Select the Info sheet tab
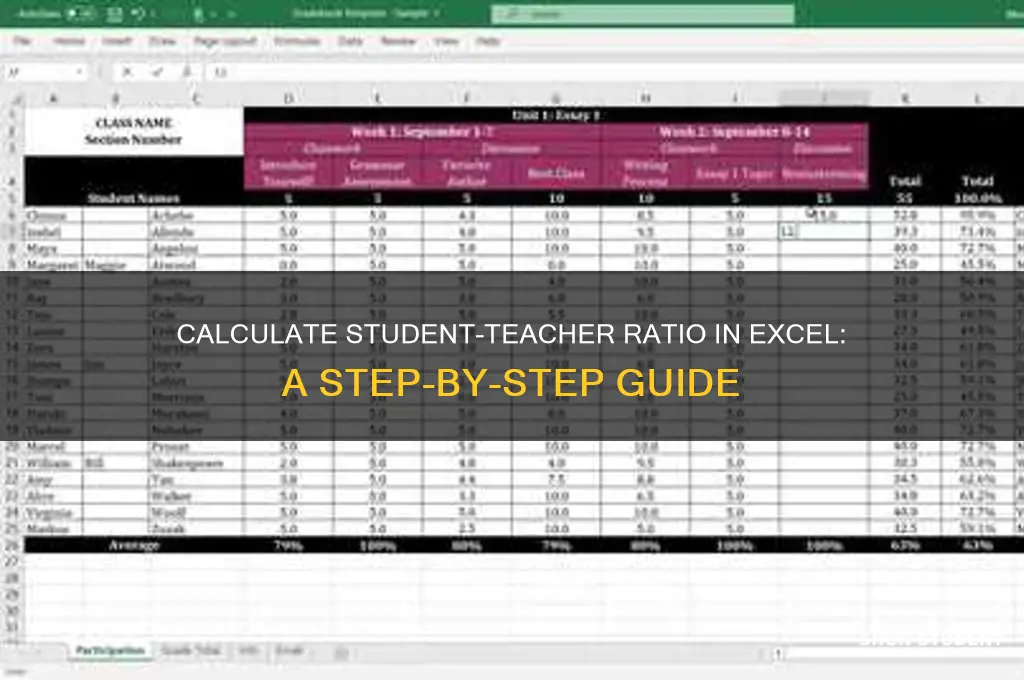Screen dimensions: 1024x680 [248, 651]
